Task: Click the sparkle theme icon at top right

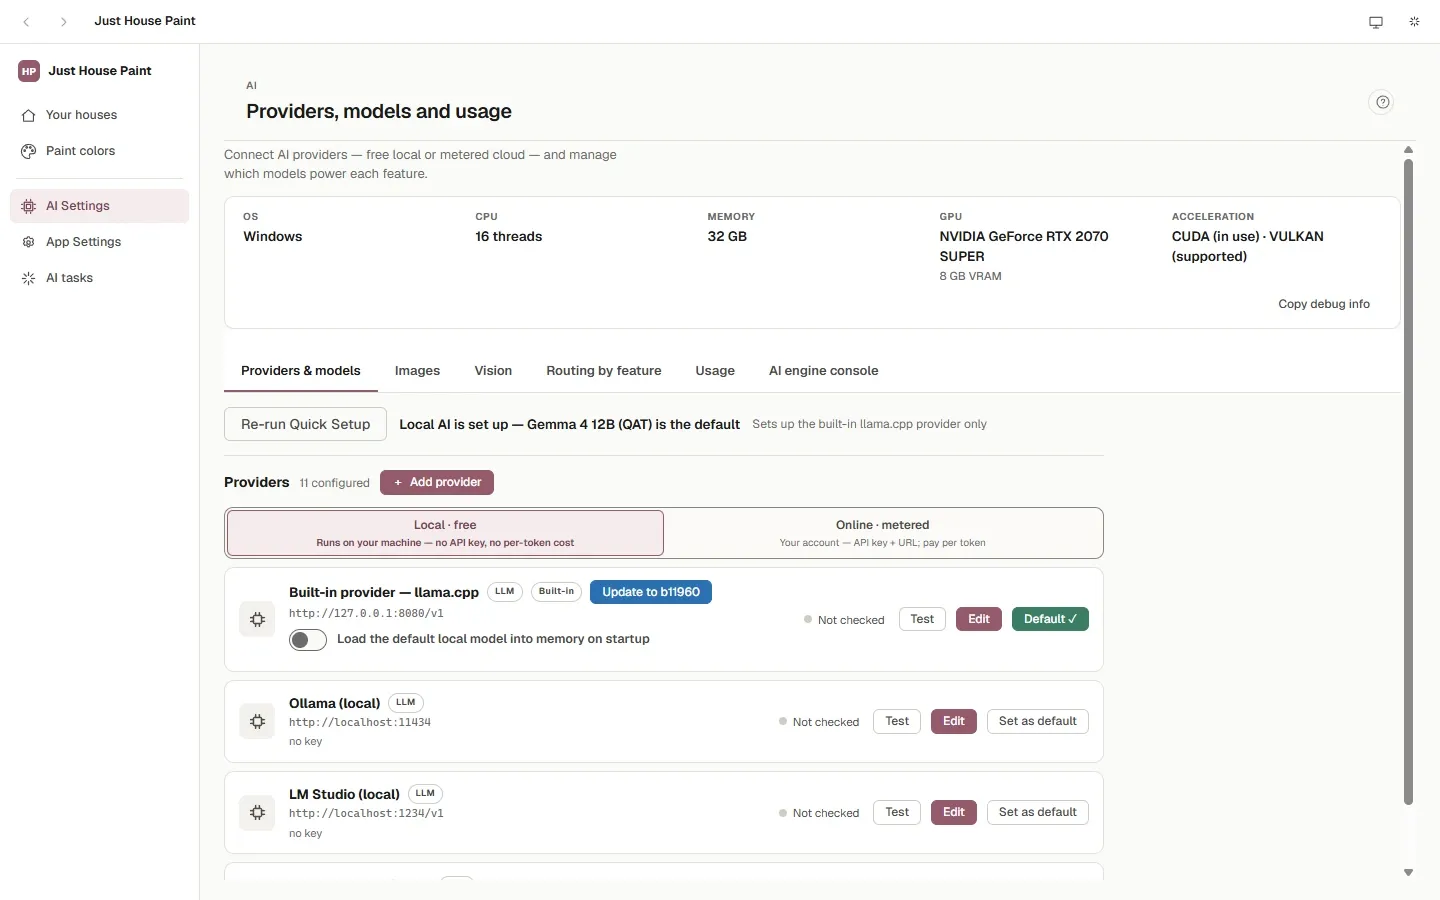Action: tap(1414, 22)
